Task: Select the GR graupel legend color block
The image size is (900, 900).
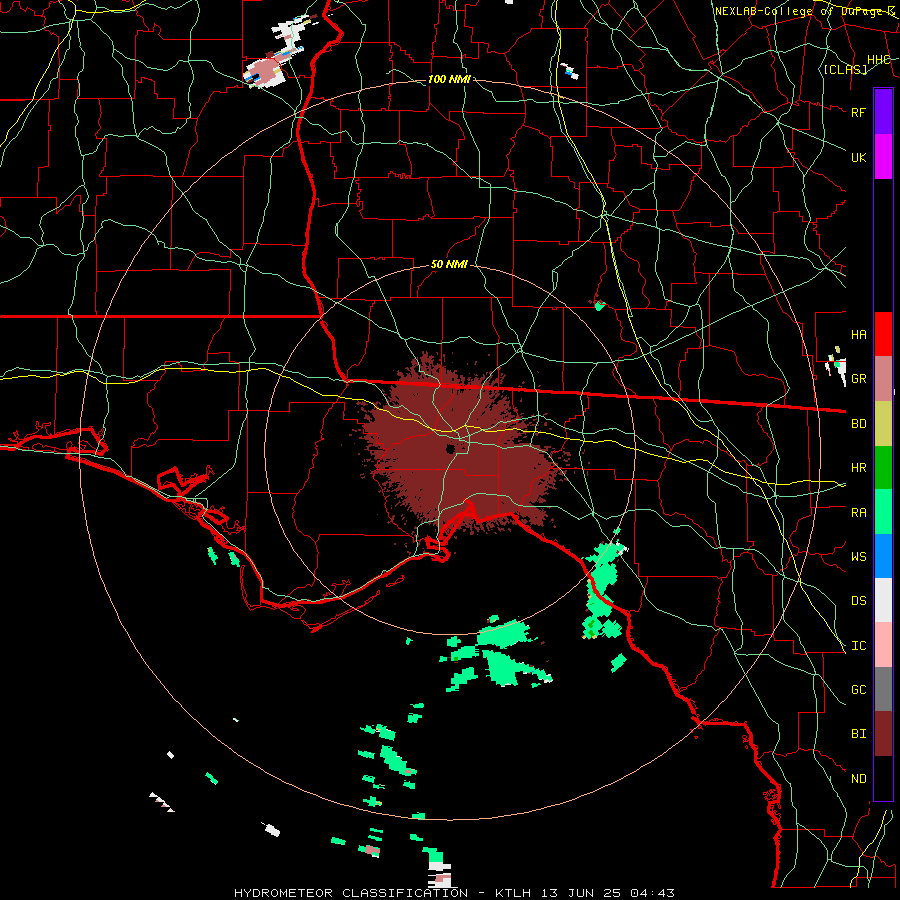Action: (x=883, y=379)
